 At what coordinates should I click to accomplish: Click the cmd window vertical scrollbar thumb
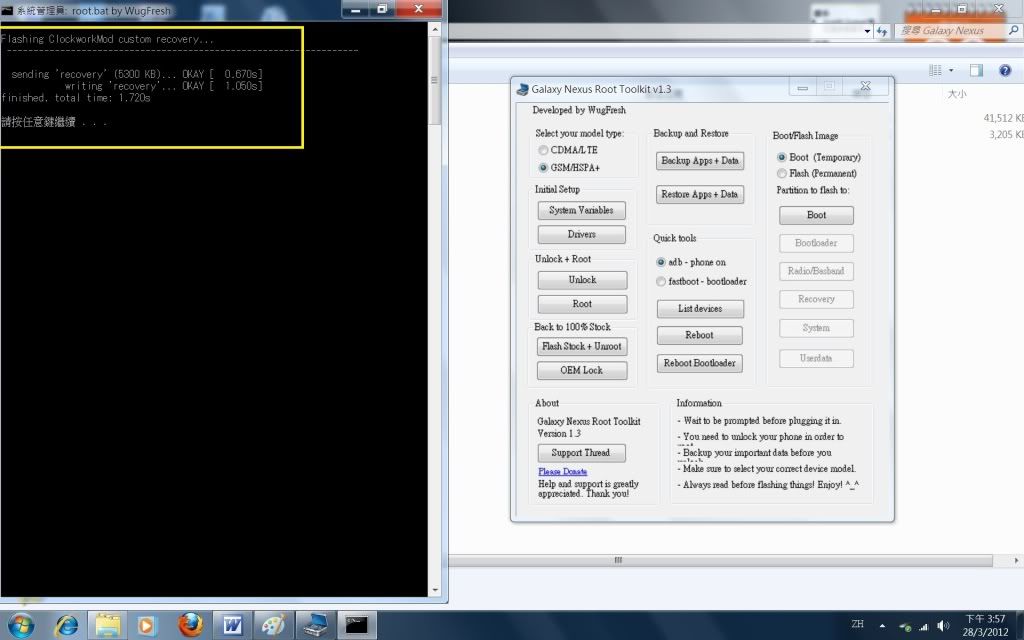tap(435, 81)
